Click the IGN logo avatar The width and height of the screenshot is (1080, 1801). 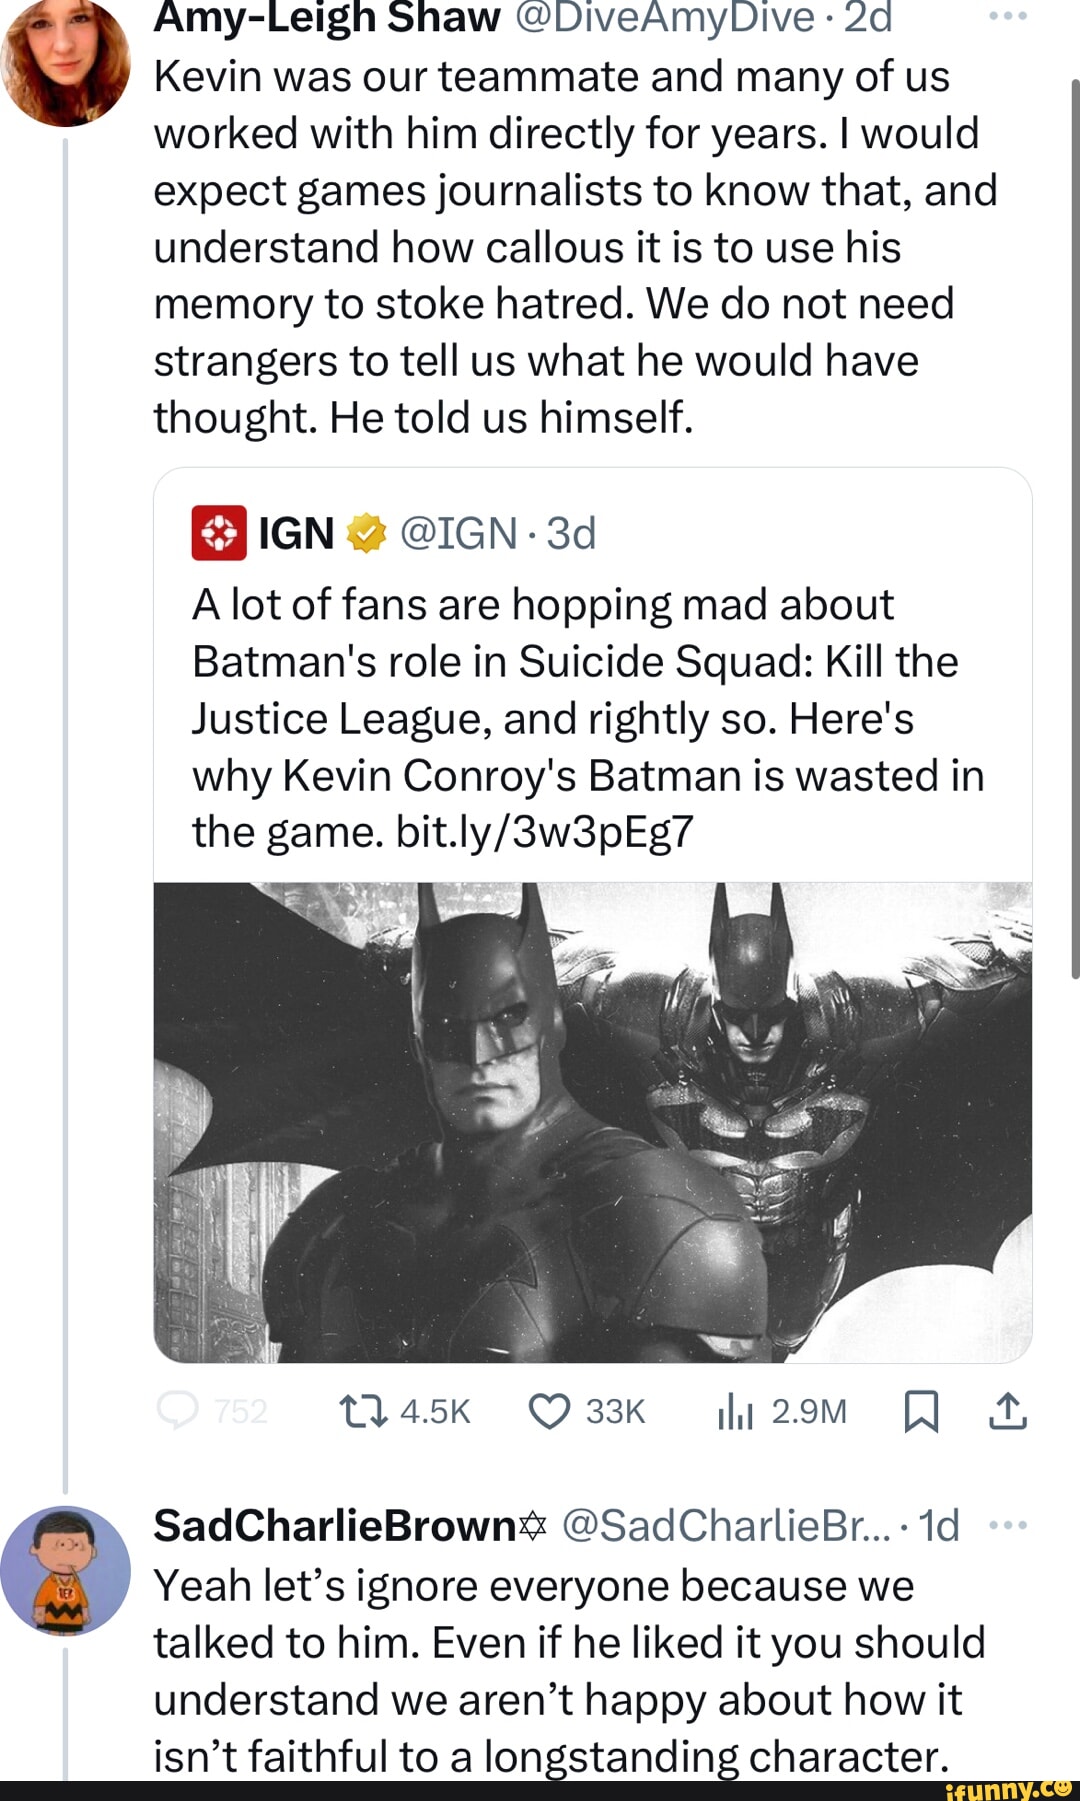pos(219,533)
